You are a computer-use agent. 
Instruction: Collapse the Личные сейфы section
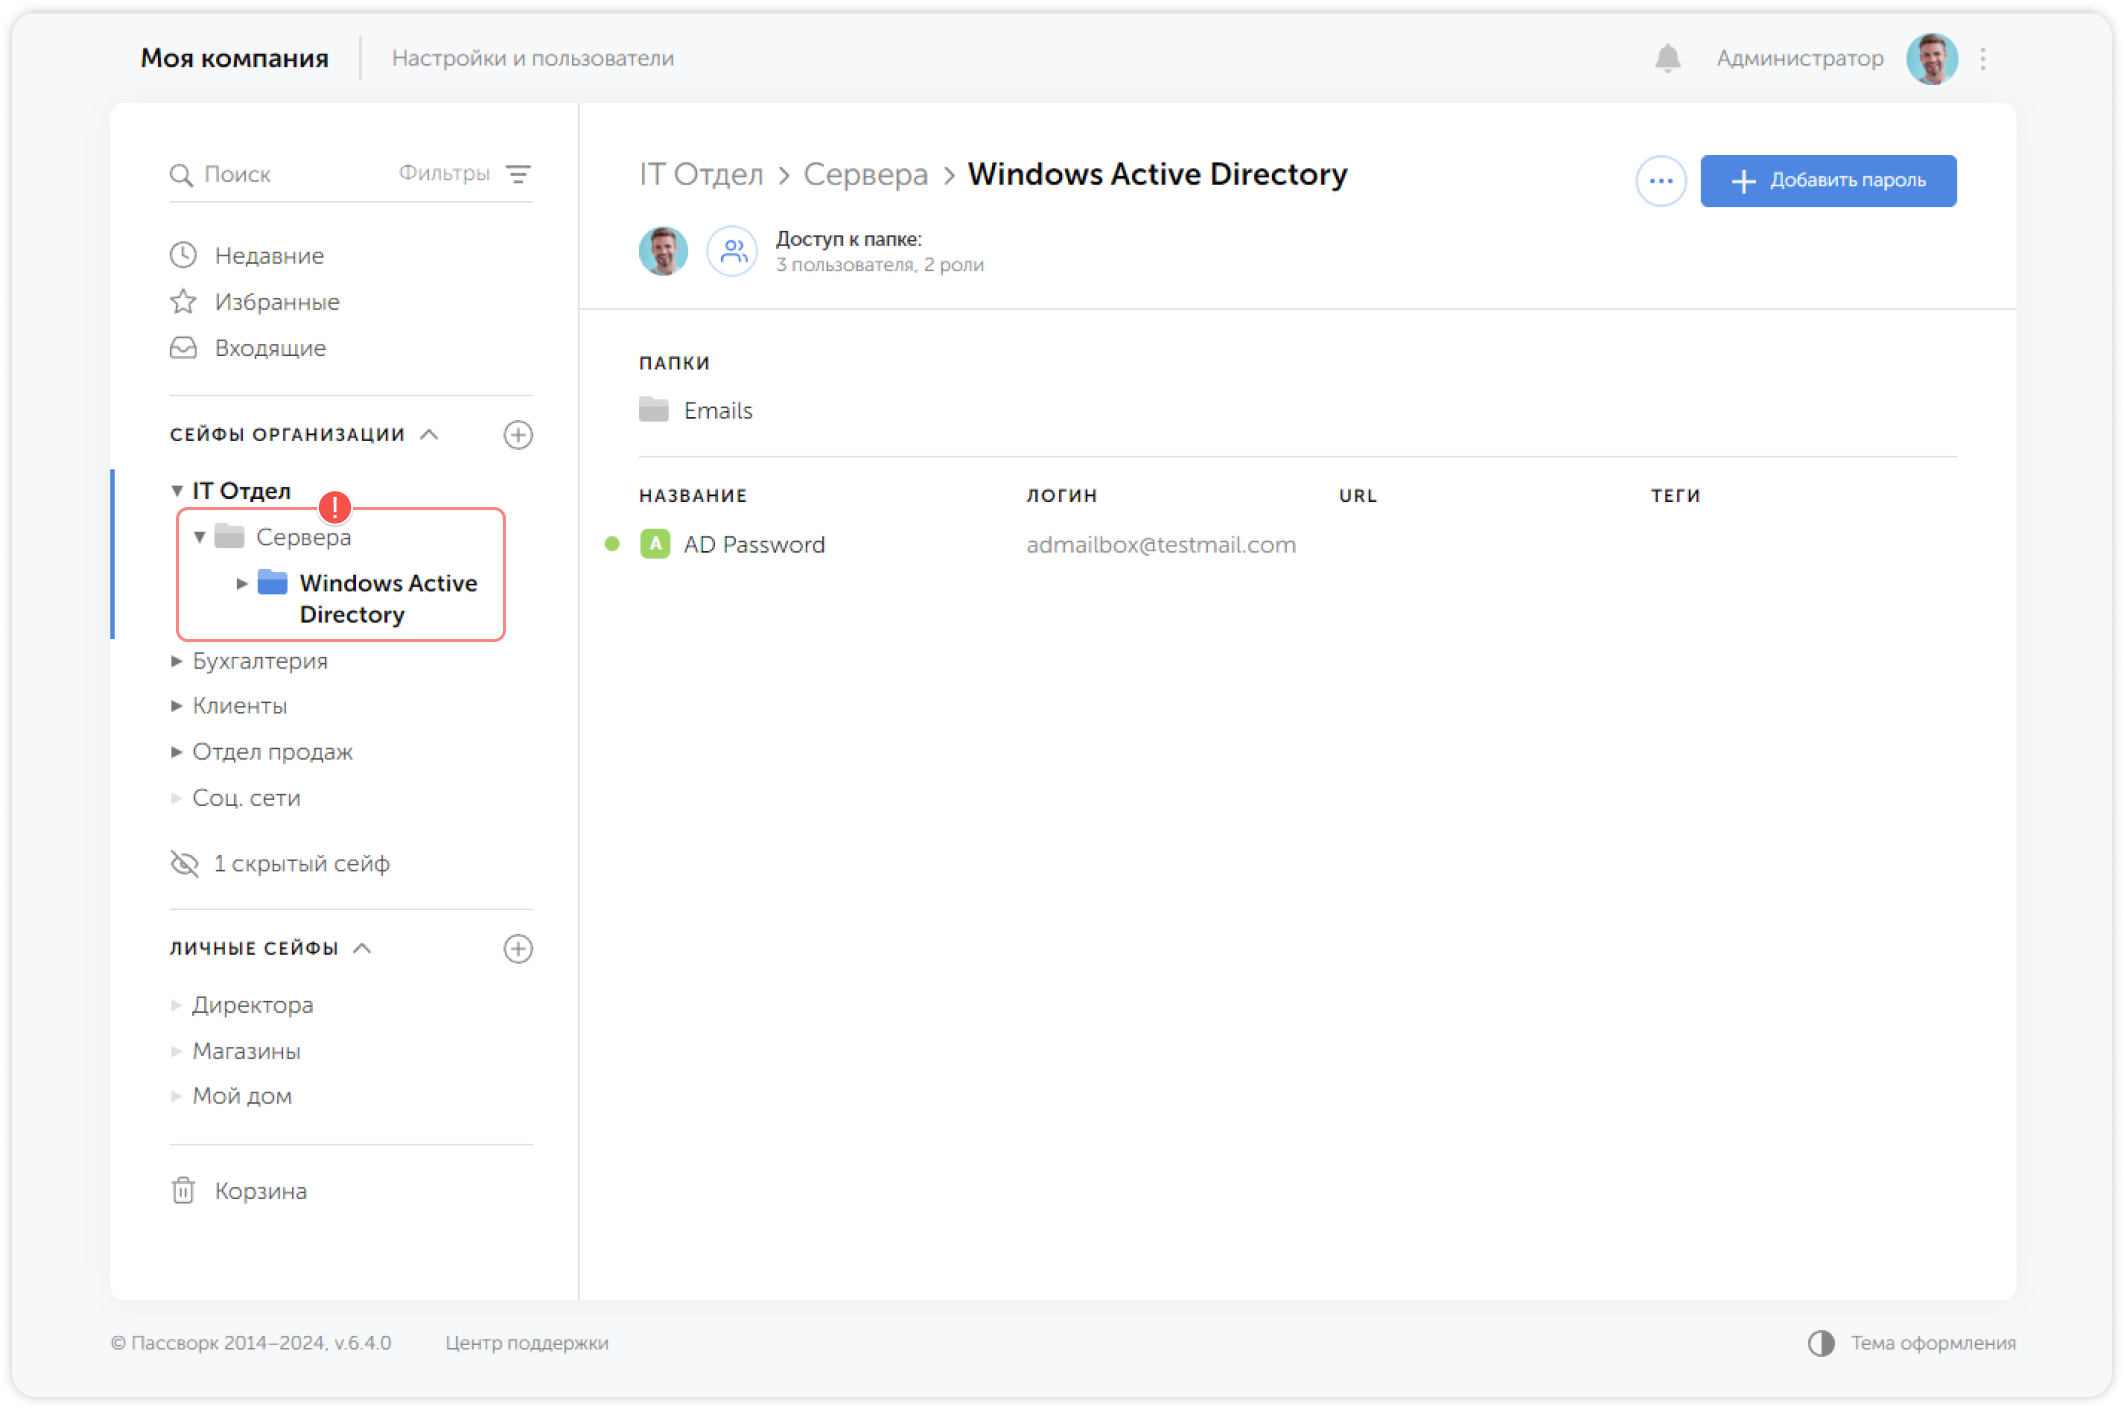363,948
